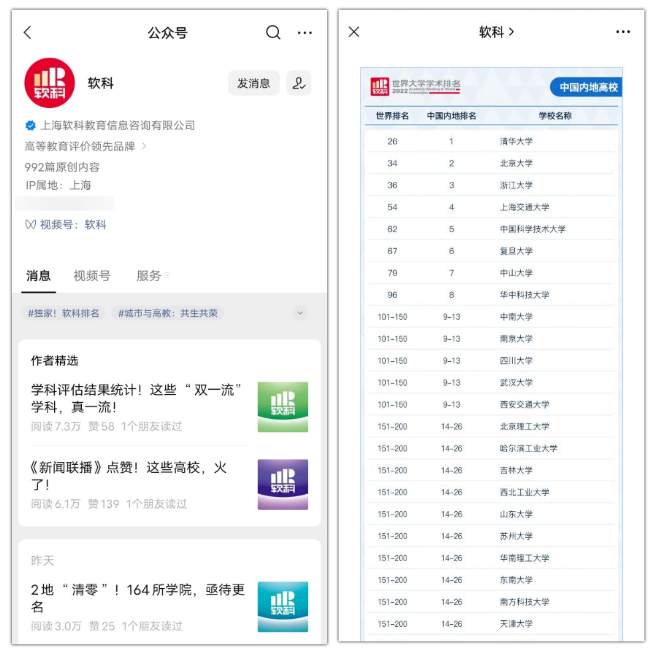Viewport: 659px width, 650px height.
Task: Open the more options menu on 公众号 page
Action: click(x=305, y=32)
